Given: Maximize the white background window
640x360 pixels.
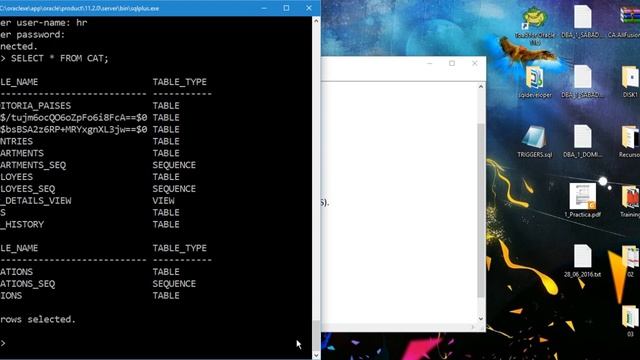Looking at the screenshot, I should 452,63.
